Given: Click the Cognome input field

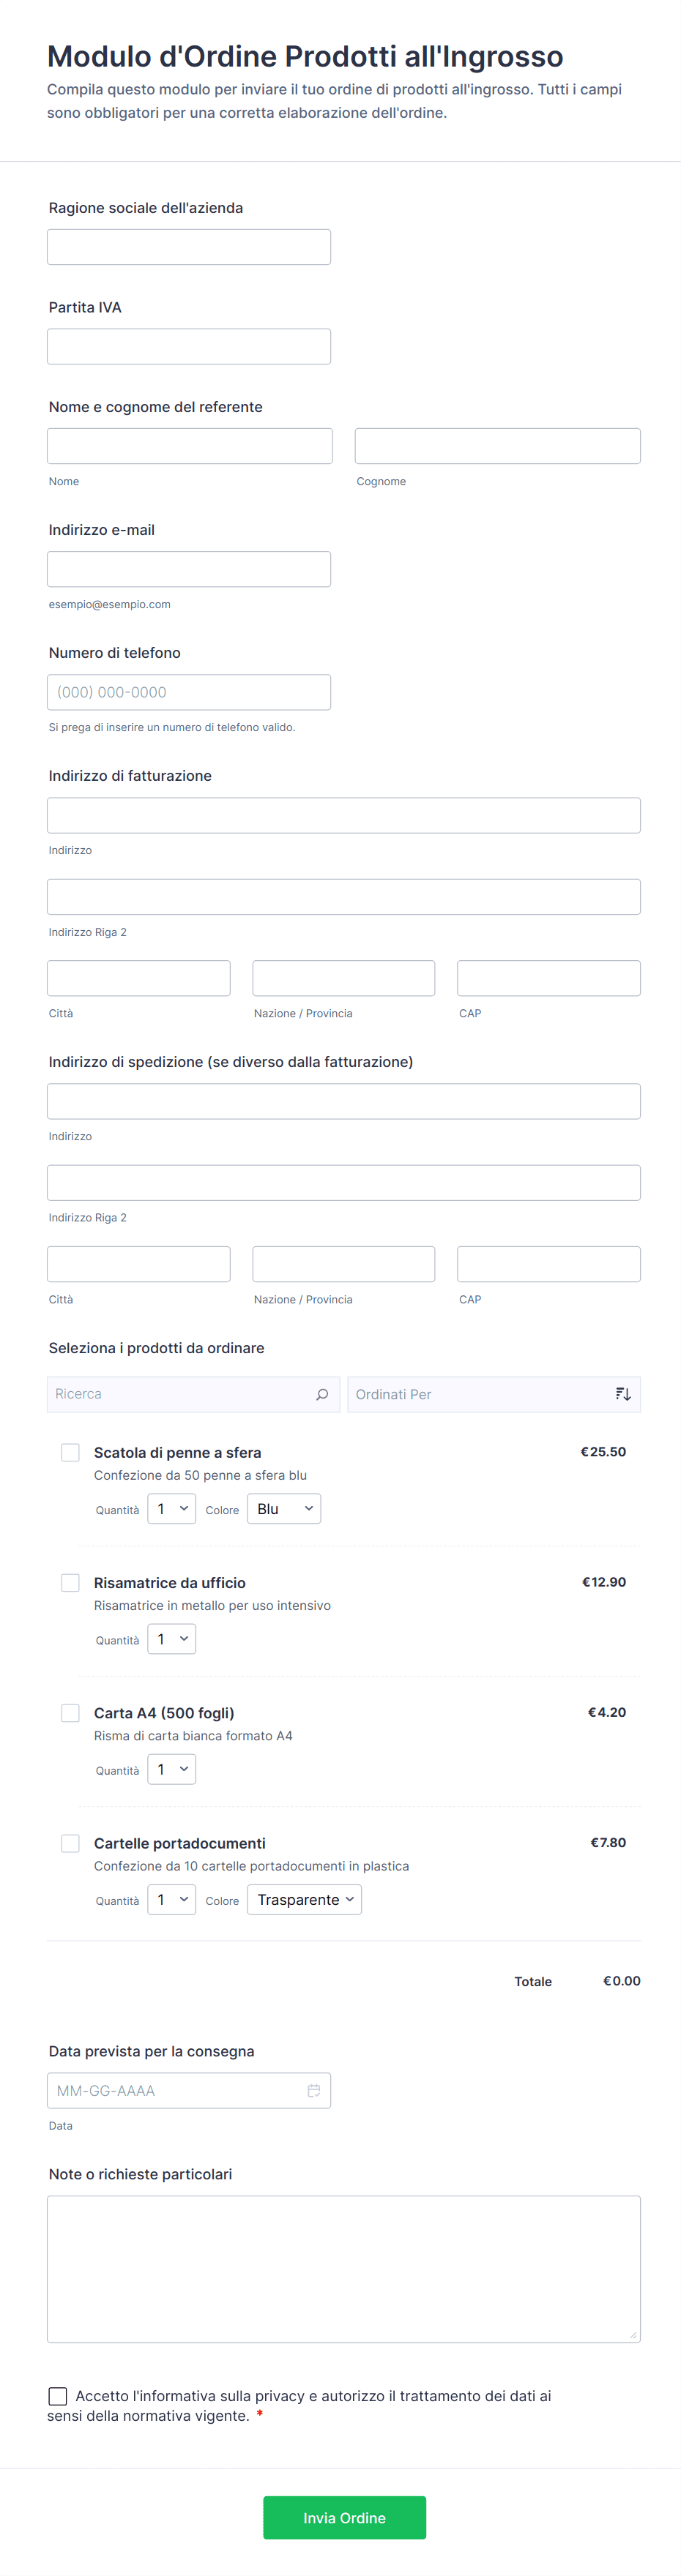Looking at the screenshot, I should pyautogui.click(x=497, y=446).
